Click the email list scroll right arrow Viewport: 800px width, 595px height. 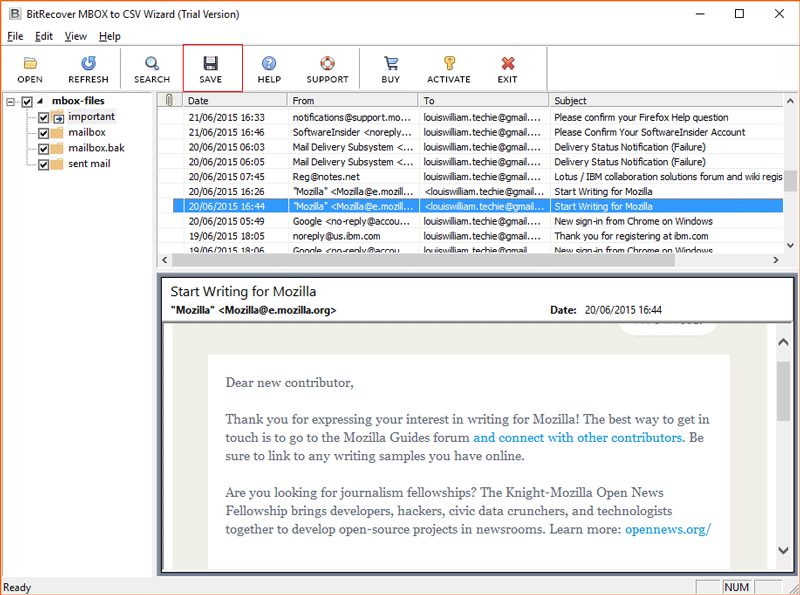(776, 260)
